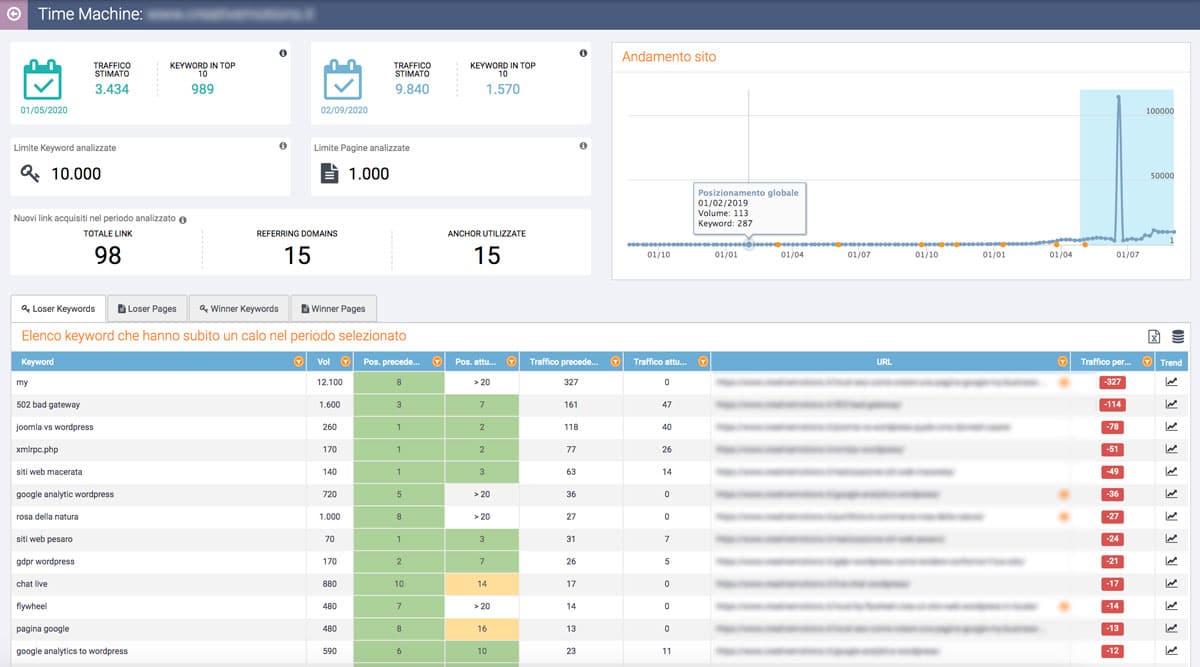Open the URL column filter dropdown

(x=1062, y=361)
